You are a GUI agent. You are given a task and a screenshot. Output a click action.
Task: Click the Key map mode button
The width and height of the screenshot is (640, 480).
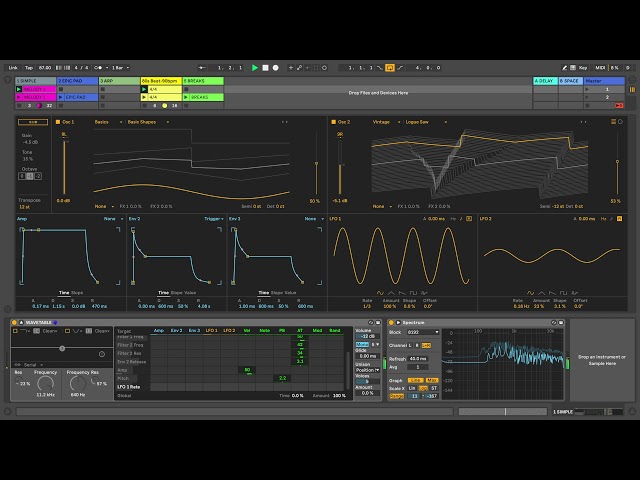pos(583,68)
